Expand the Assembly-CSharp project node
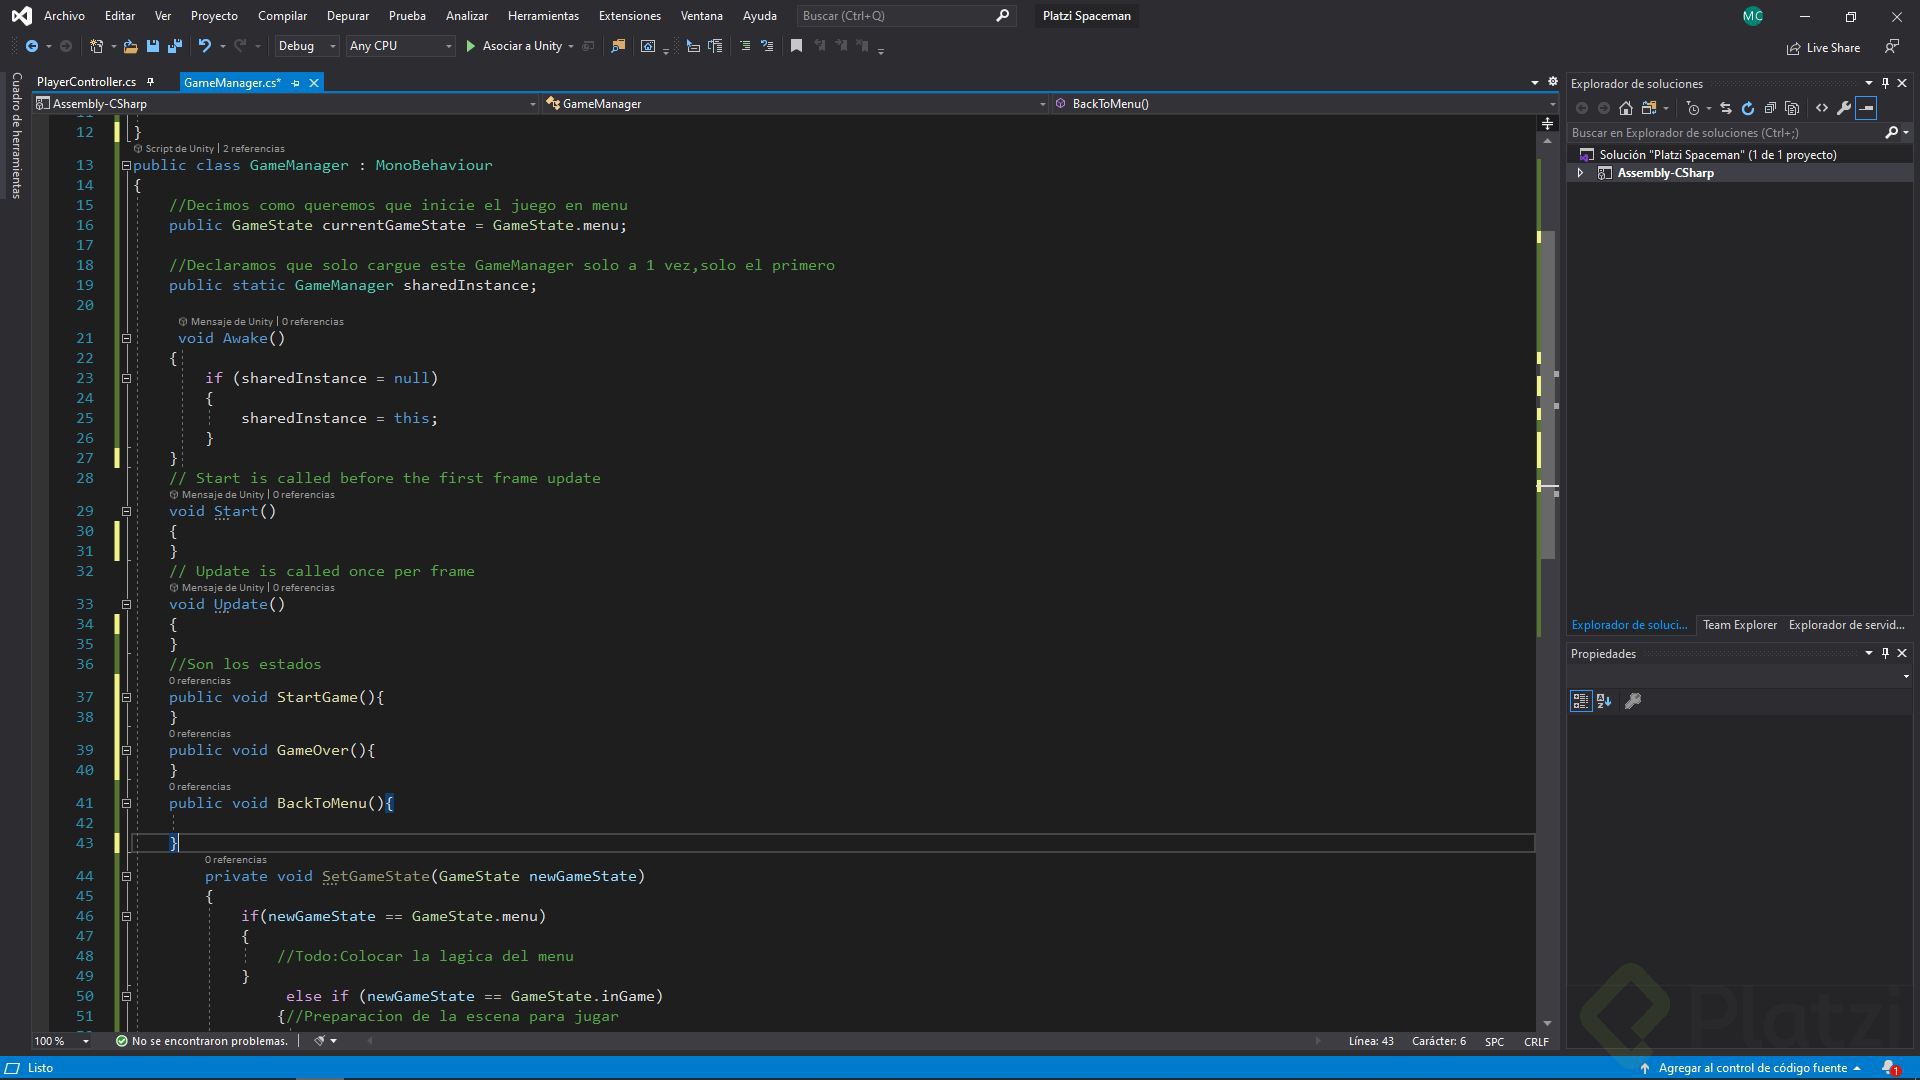 pos(1580,173)
